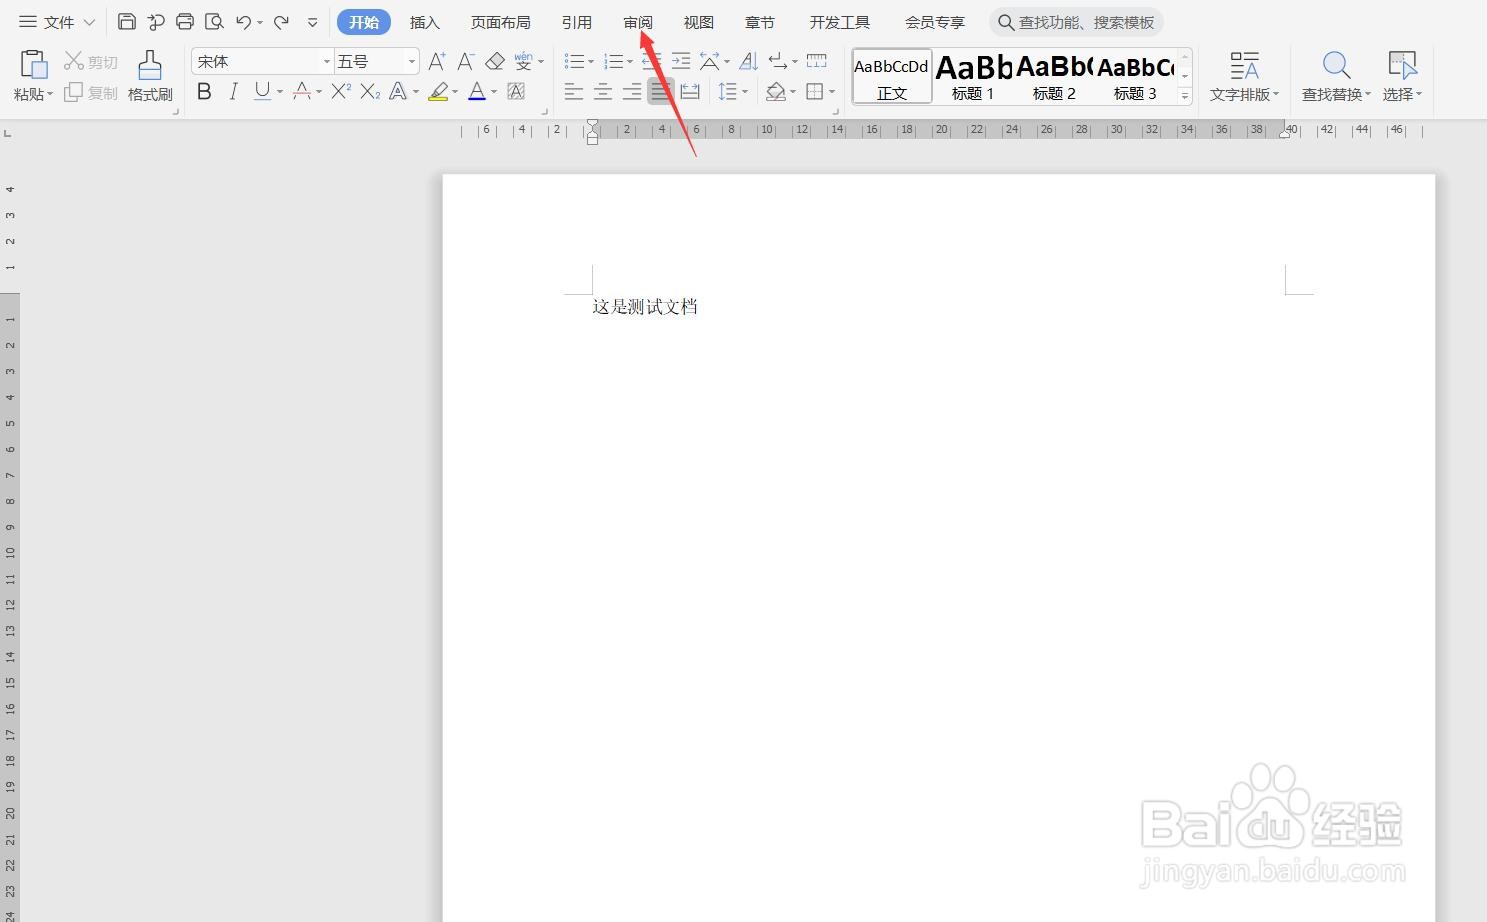This screenshot has height=922, width=1487.
Task: Apply the 正文 style
Action: click(x=892, y=76)
